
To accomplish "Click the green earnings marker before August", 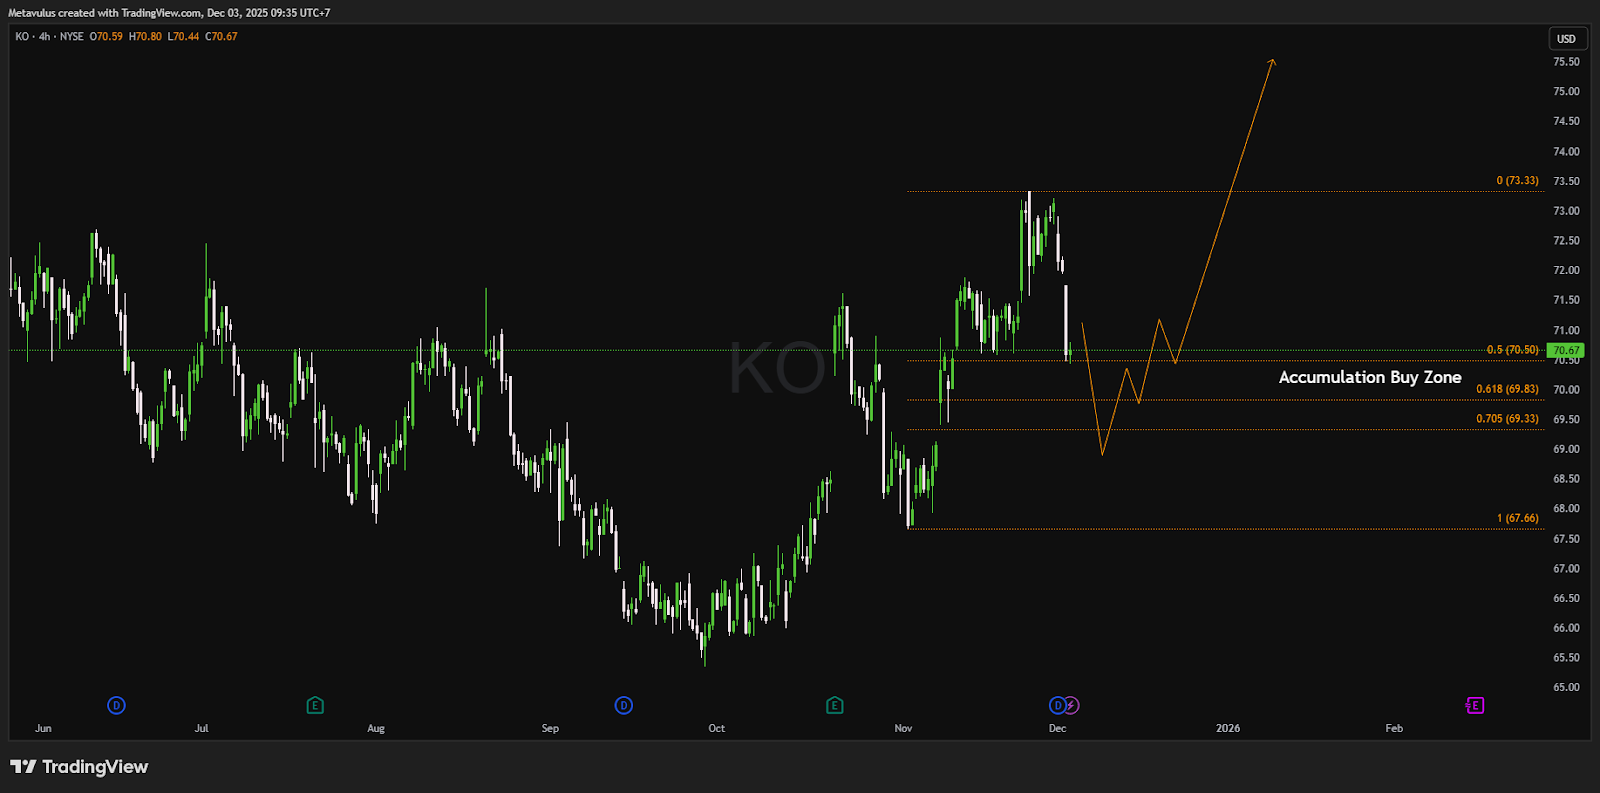I will pyautogui.click(x=315, y=706).
